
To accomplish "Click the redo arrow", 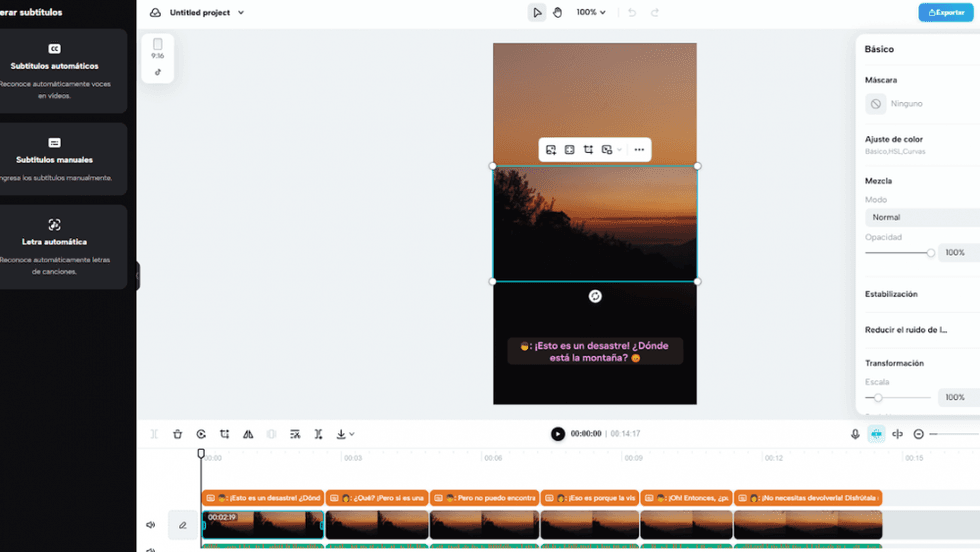I will pos(654,13).
